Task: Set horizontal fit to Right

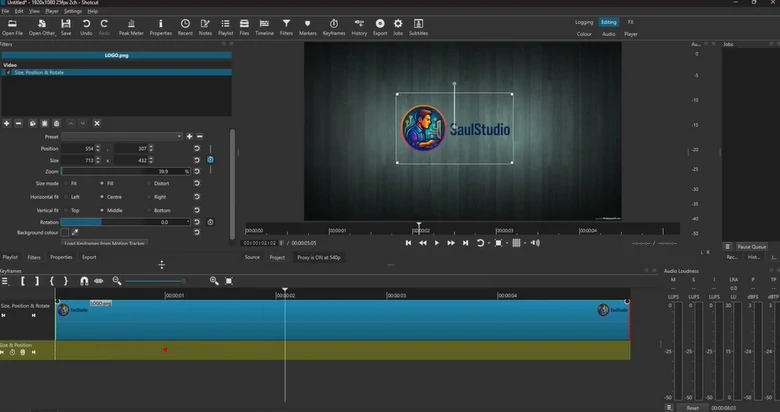Action: pos(149,197)
